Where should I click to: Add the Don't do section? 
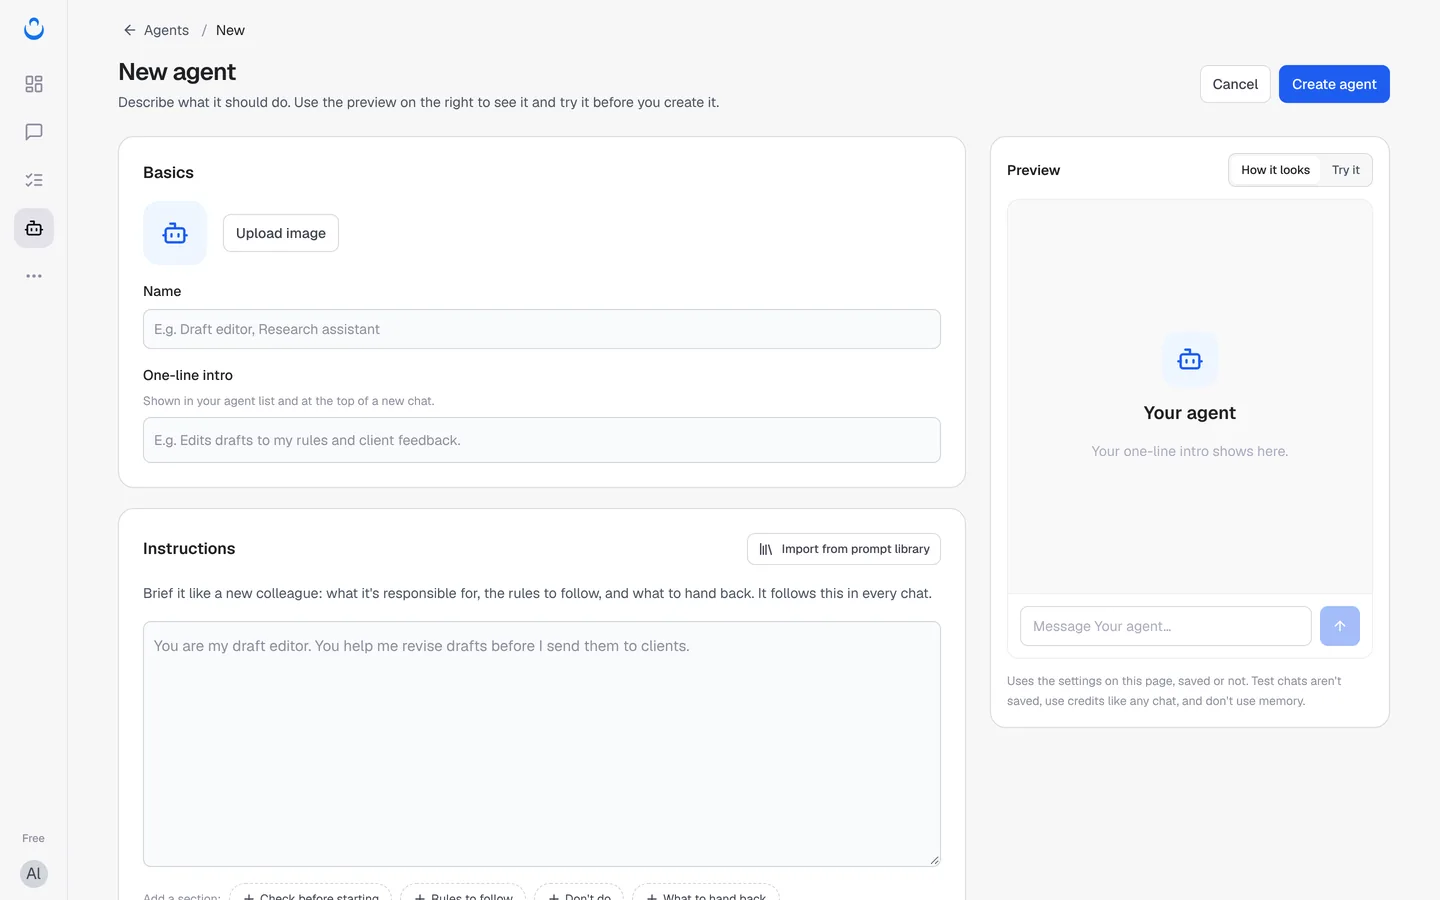coord(579,894)
